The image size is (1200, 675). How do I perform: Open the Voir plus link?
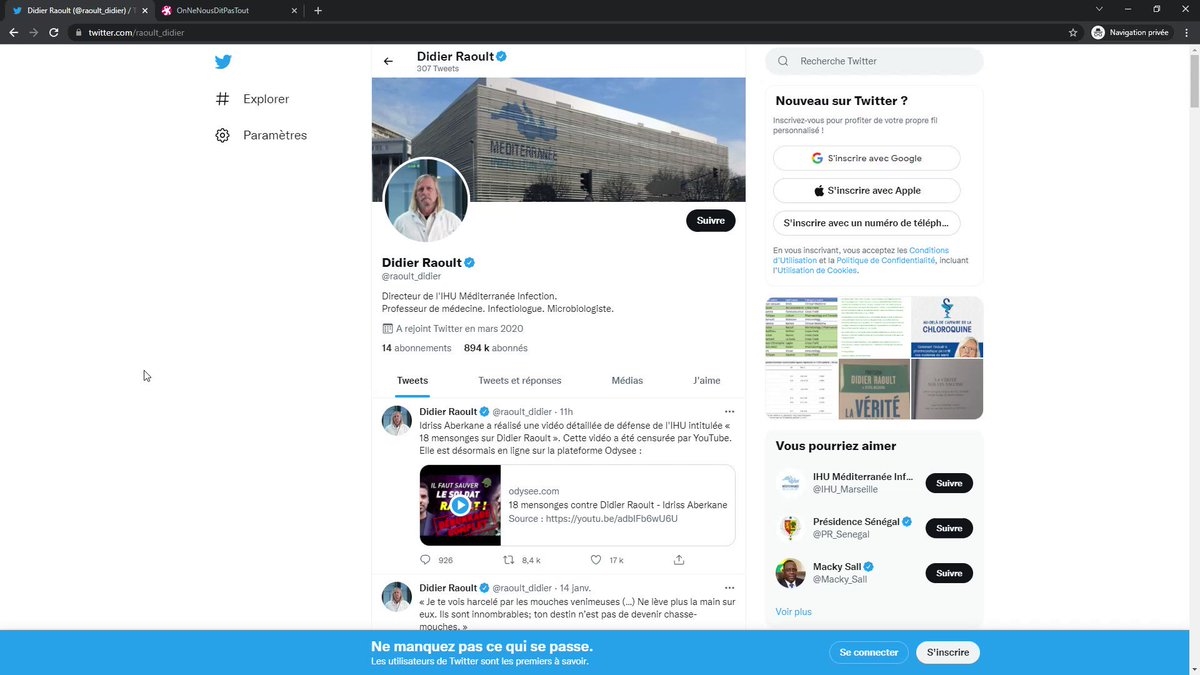[x=794, y=611]
